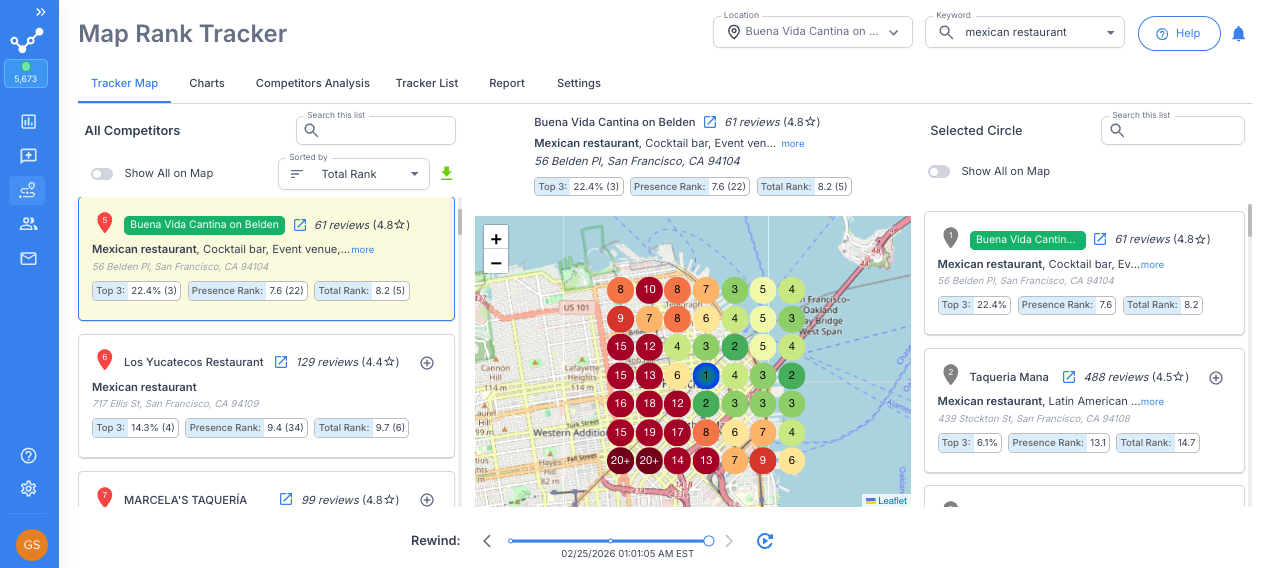
Task: Download competitors list with green arrow icon
Action: [447, 173]
